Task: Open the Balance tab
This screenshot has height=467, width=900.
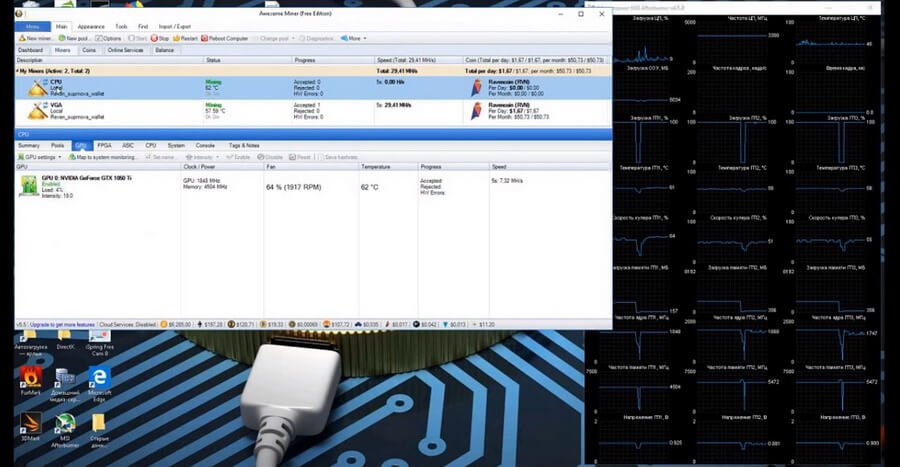Action: pyautogui.click(x=164, y=50)
